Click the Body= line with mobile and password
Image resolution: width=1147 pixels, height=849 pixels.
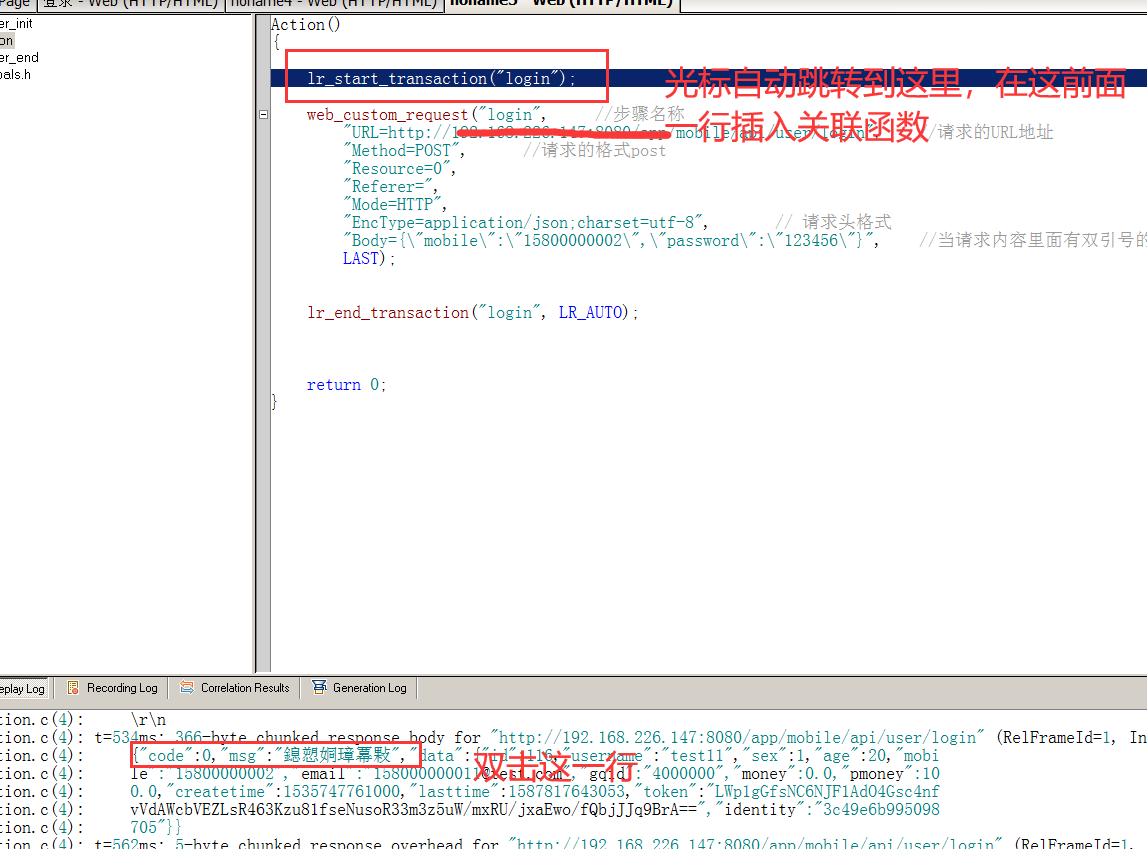(610, 241)
